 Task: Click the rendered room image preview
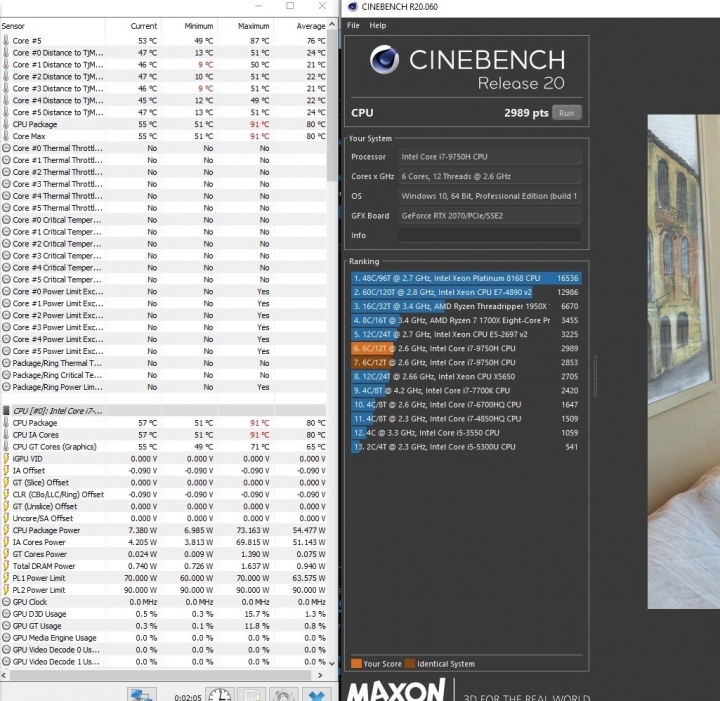click(x=683, y=361)
